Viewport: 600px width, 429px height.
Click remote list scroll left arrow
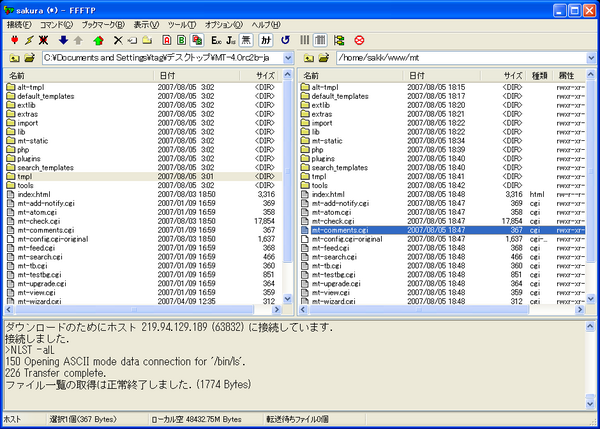pyautogui.click(x=303, y=309)
